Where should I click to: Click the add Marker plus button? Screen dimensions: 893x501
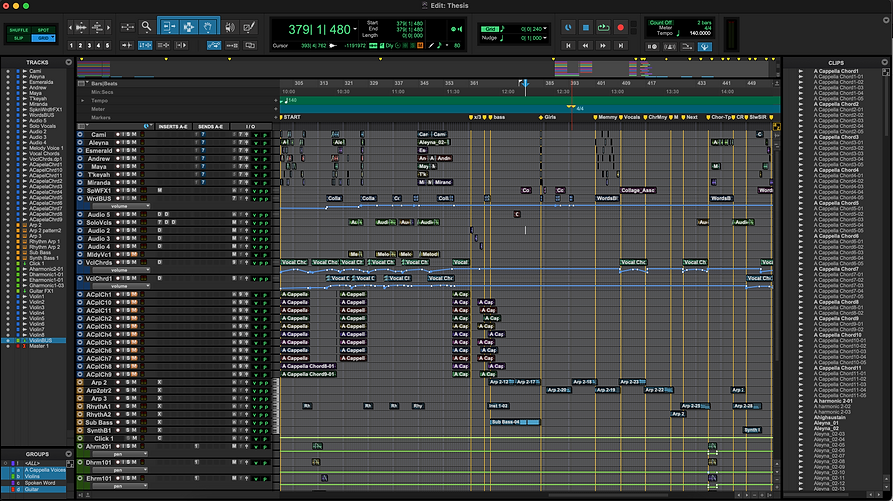(x=276, y=117)
